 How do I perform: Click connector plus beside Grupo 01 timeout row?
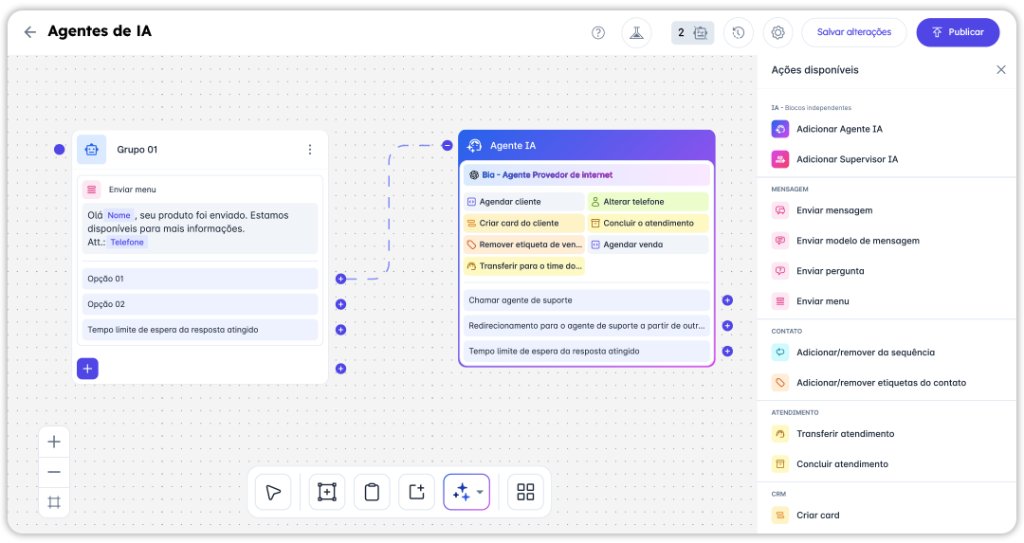tap(341, 330)
